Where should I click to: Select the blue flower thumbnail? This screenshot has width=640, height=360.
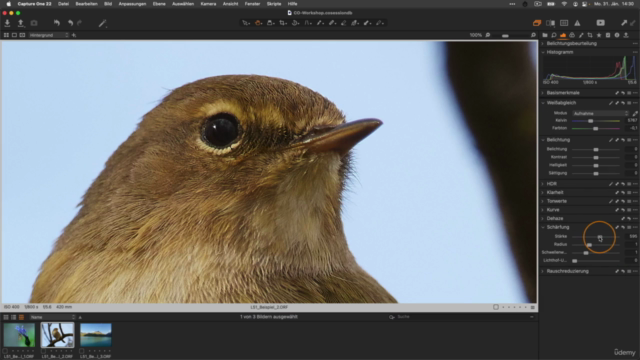pos(19,335)
